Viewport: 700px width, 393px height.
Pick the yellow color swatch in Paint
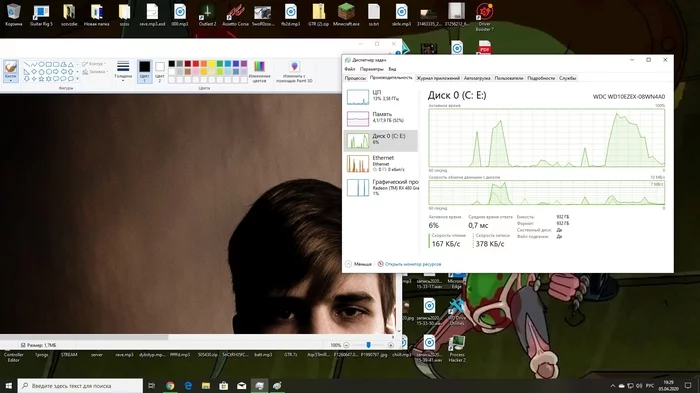click(x=212, y=64)
